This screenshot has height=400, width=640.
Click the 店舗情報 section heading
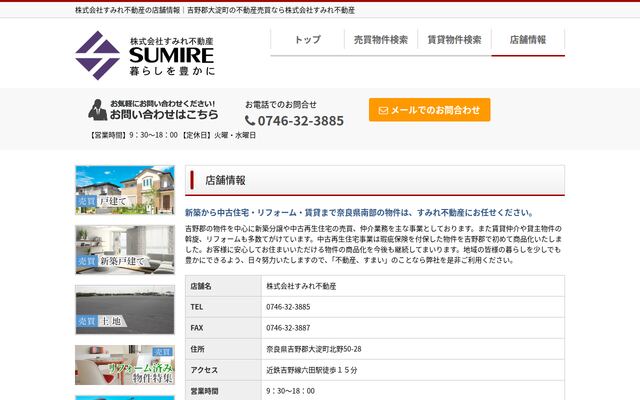[225, 180]
